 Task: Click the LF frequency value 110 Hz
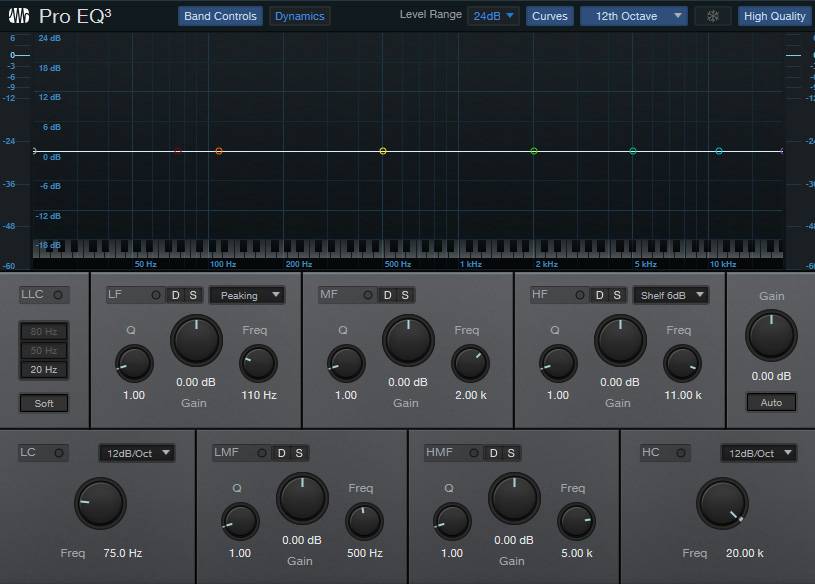tap(259, 395)
